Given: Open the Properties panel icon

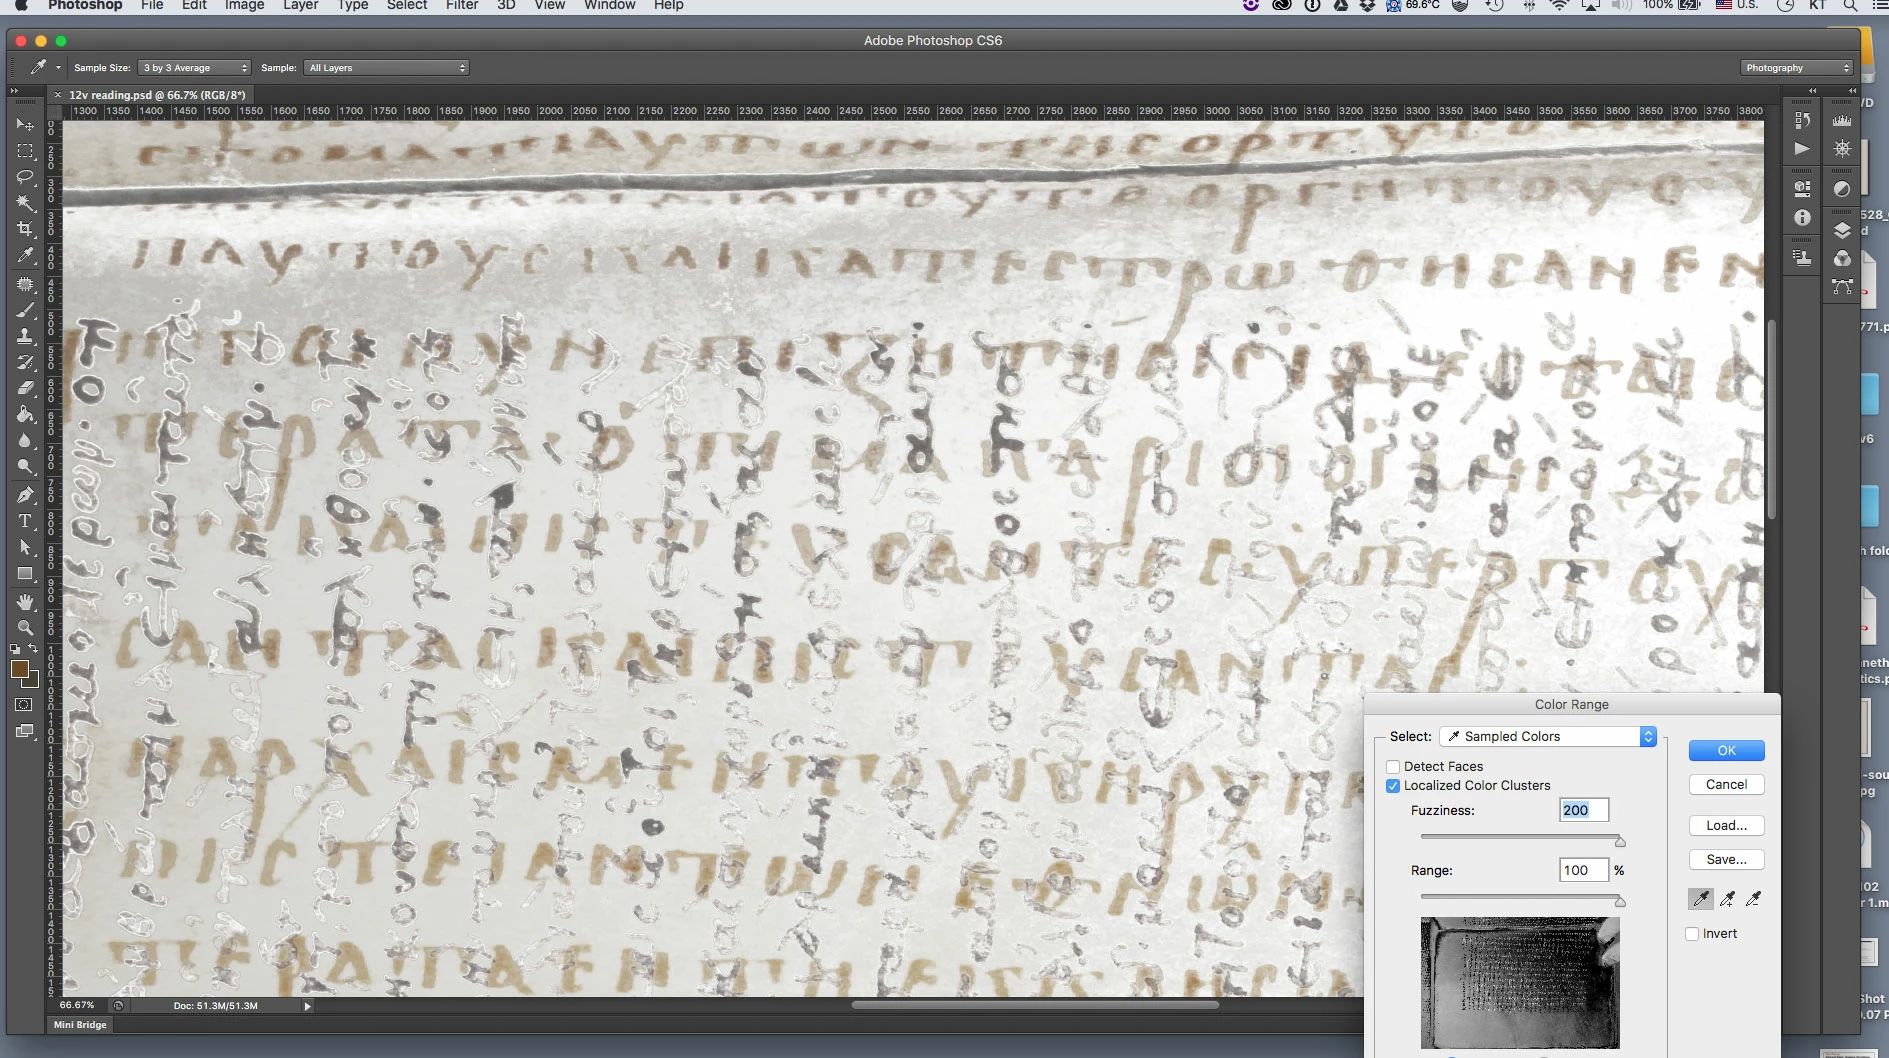Looking at the screenshot, I should (1802, 189).
